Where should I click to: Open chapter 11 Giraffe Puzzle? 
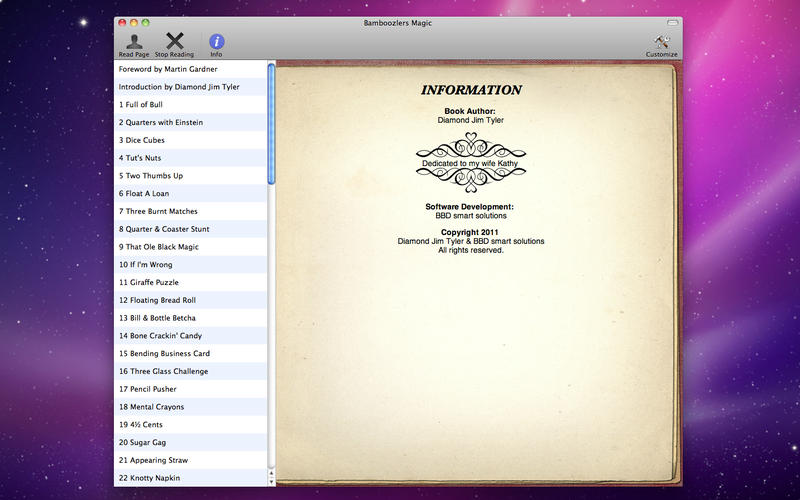(x=149, y=282)
